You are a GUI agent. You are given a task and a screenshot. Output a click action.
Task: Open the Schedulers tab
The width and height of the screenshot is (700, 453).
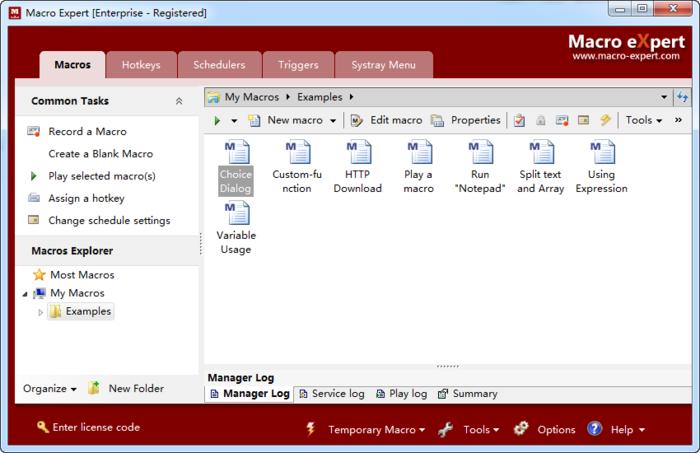tap(219, 65)
